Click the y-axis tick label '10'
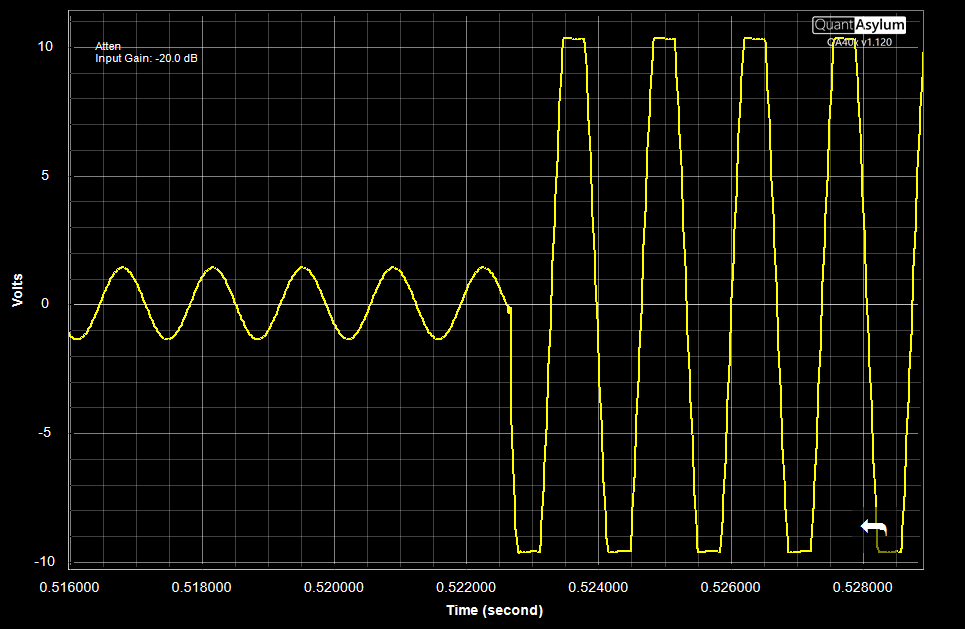Image resolution: width=965 pixels, height=629 pixels. (46, 47)
